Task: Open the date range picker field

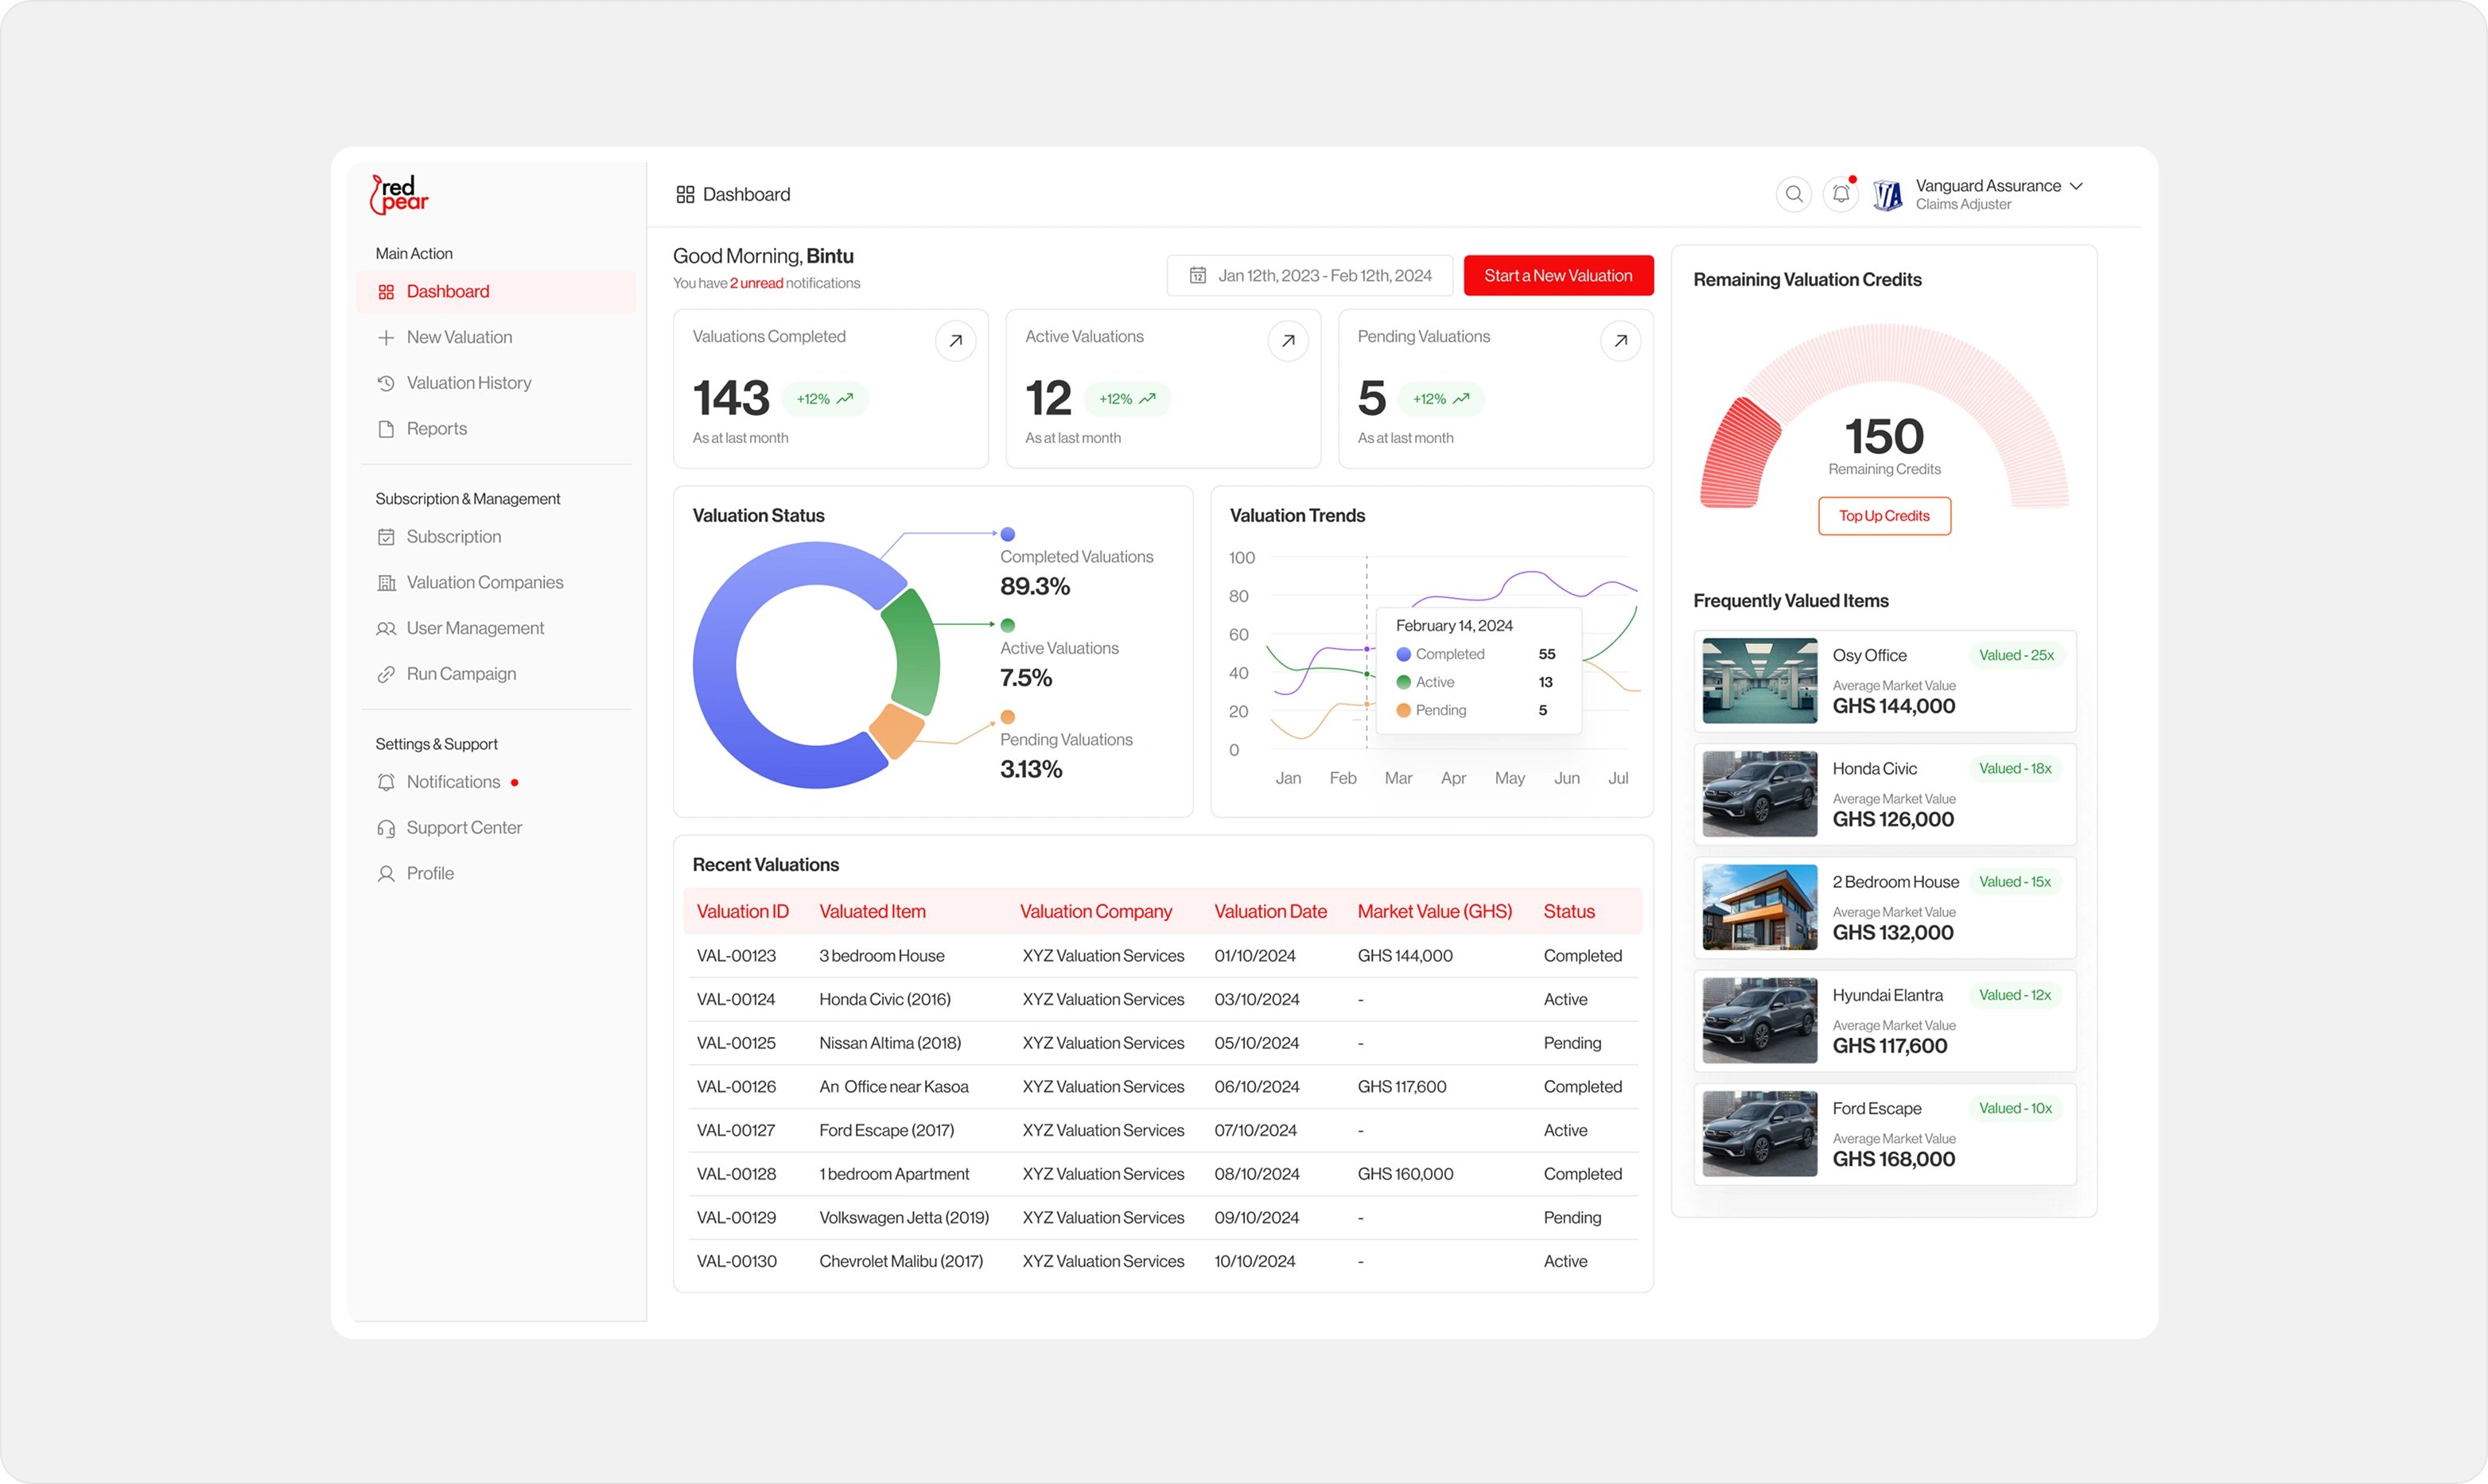Action: pyautogui.click(x=1310, y=275)
